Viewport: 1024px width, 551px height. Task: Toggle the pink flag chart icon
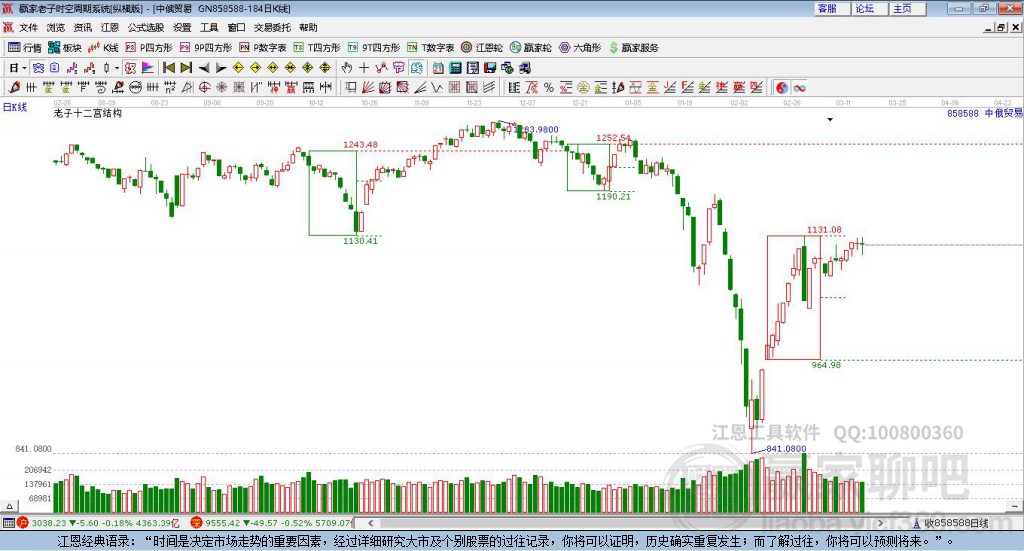148,67
